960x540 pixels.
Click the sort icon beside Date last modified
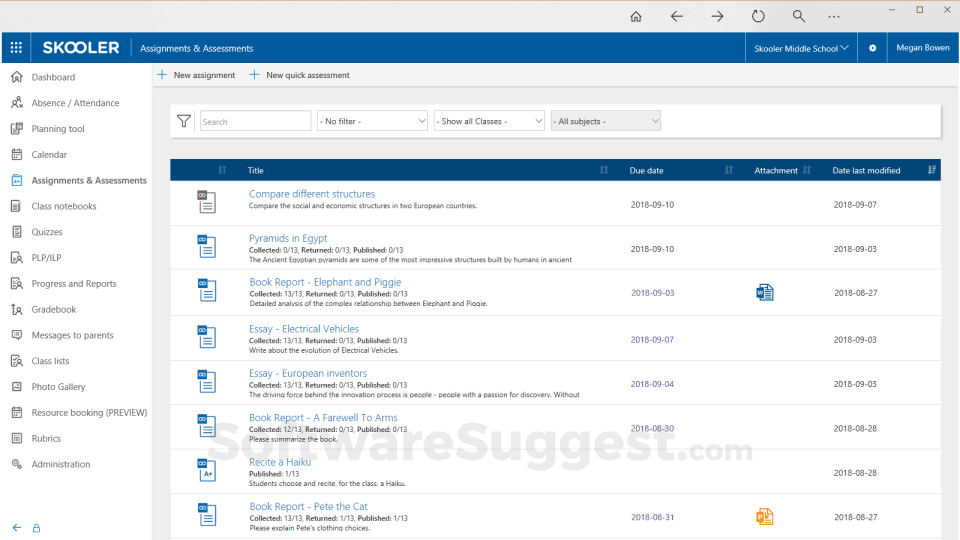click(x=931, y=170)
